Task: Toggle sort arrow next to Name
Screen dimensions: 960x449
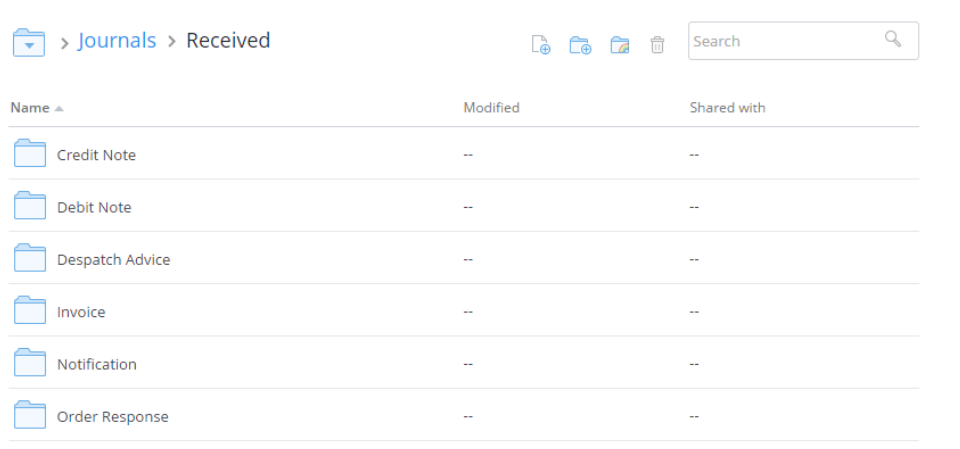Action: pyautogui.click(x=59, y=108)
